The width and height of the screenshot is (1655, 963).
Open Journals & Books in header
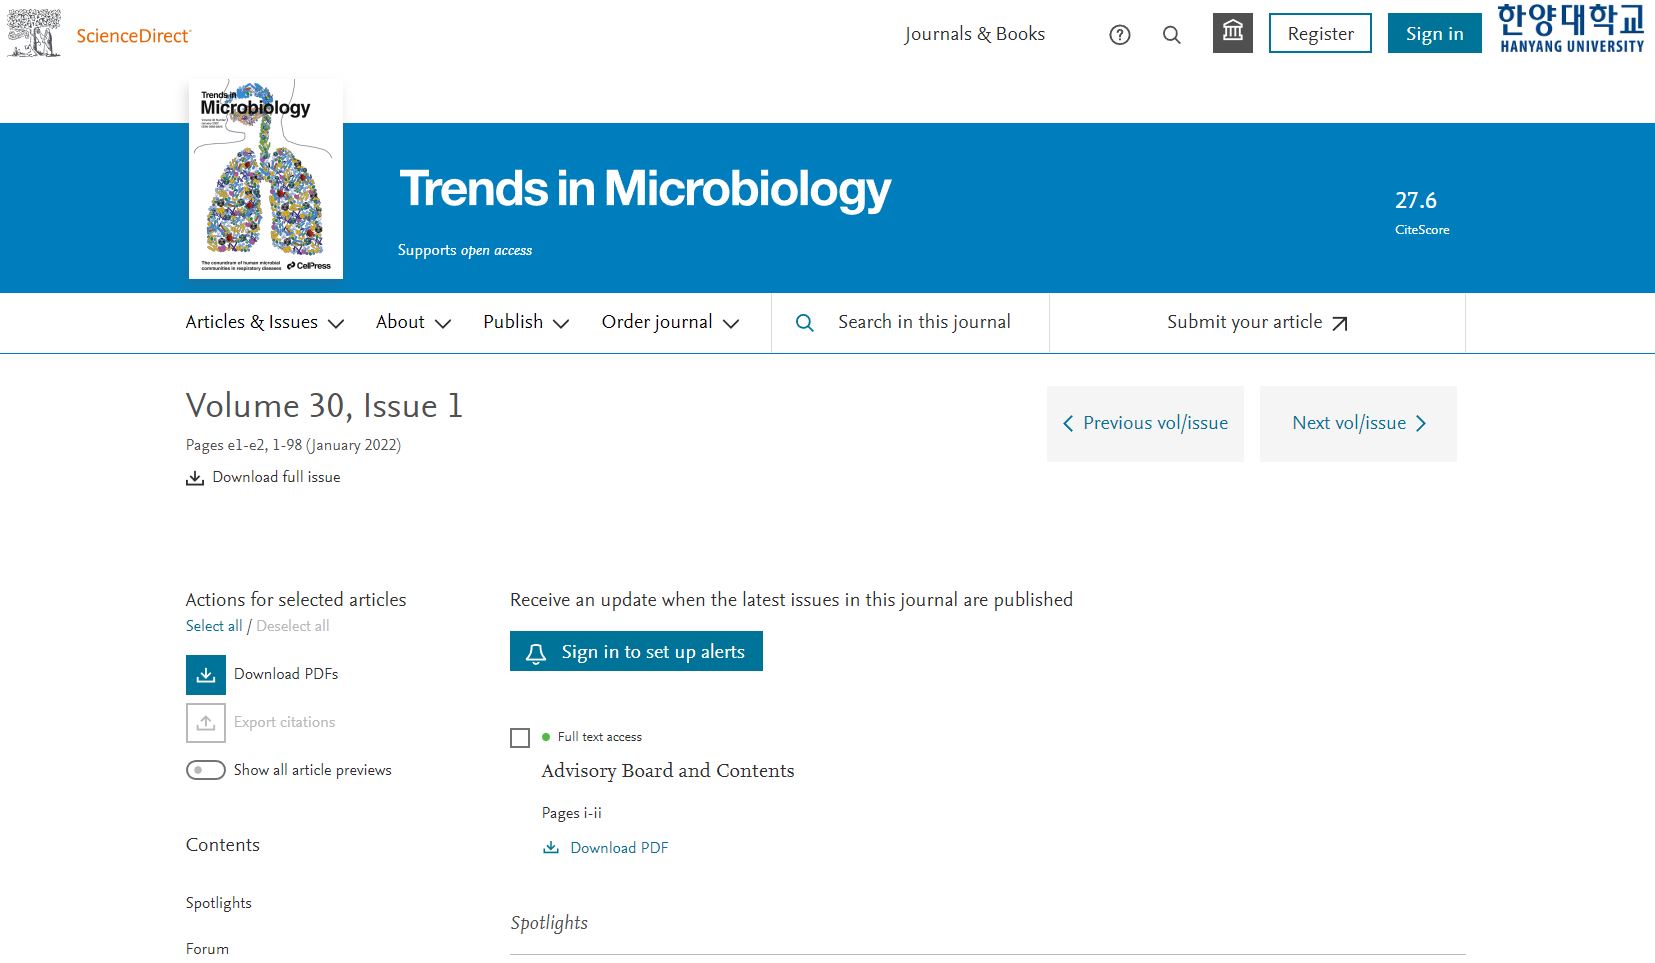tap(974, 34)
